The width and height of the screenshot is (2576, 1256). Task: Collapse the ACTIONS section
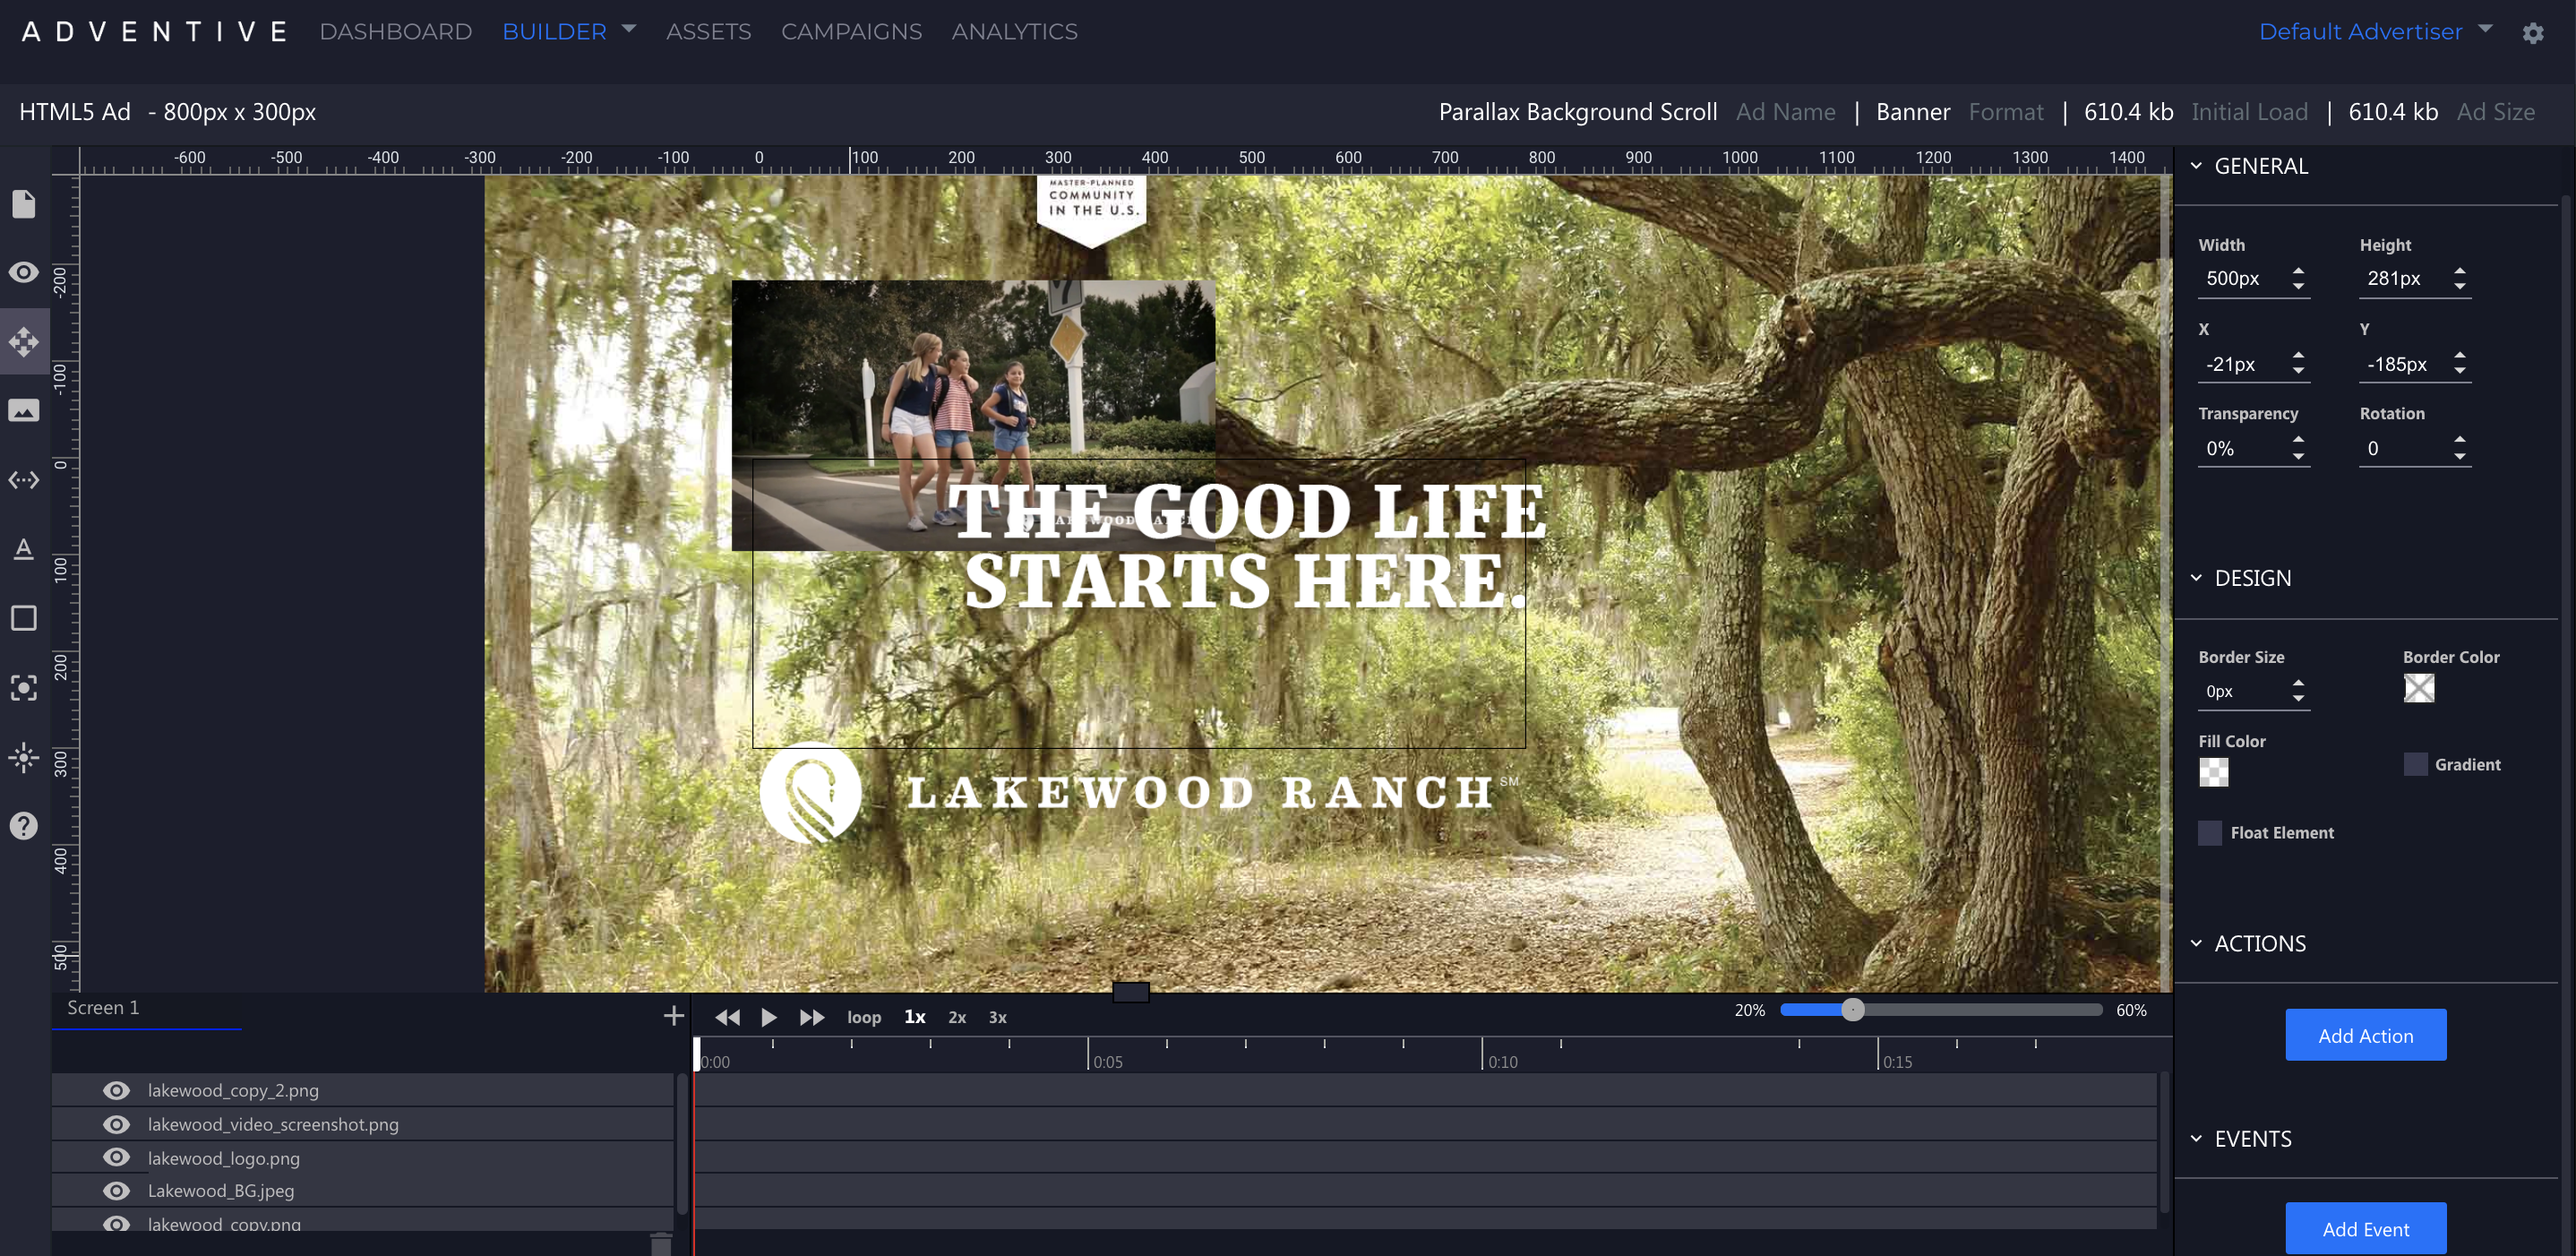click(2196, 943)
